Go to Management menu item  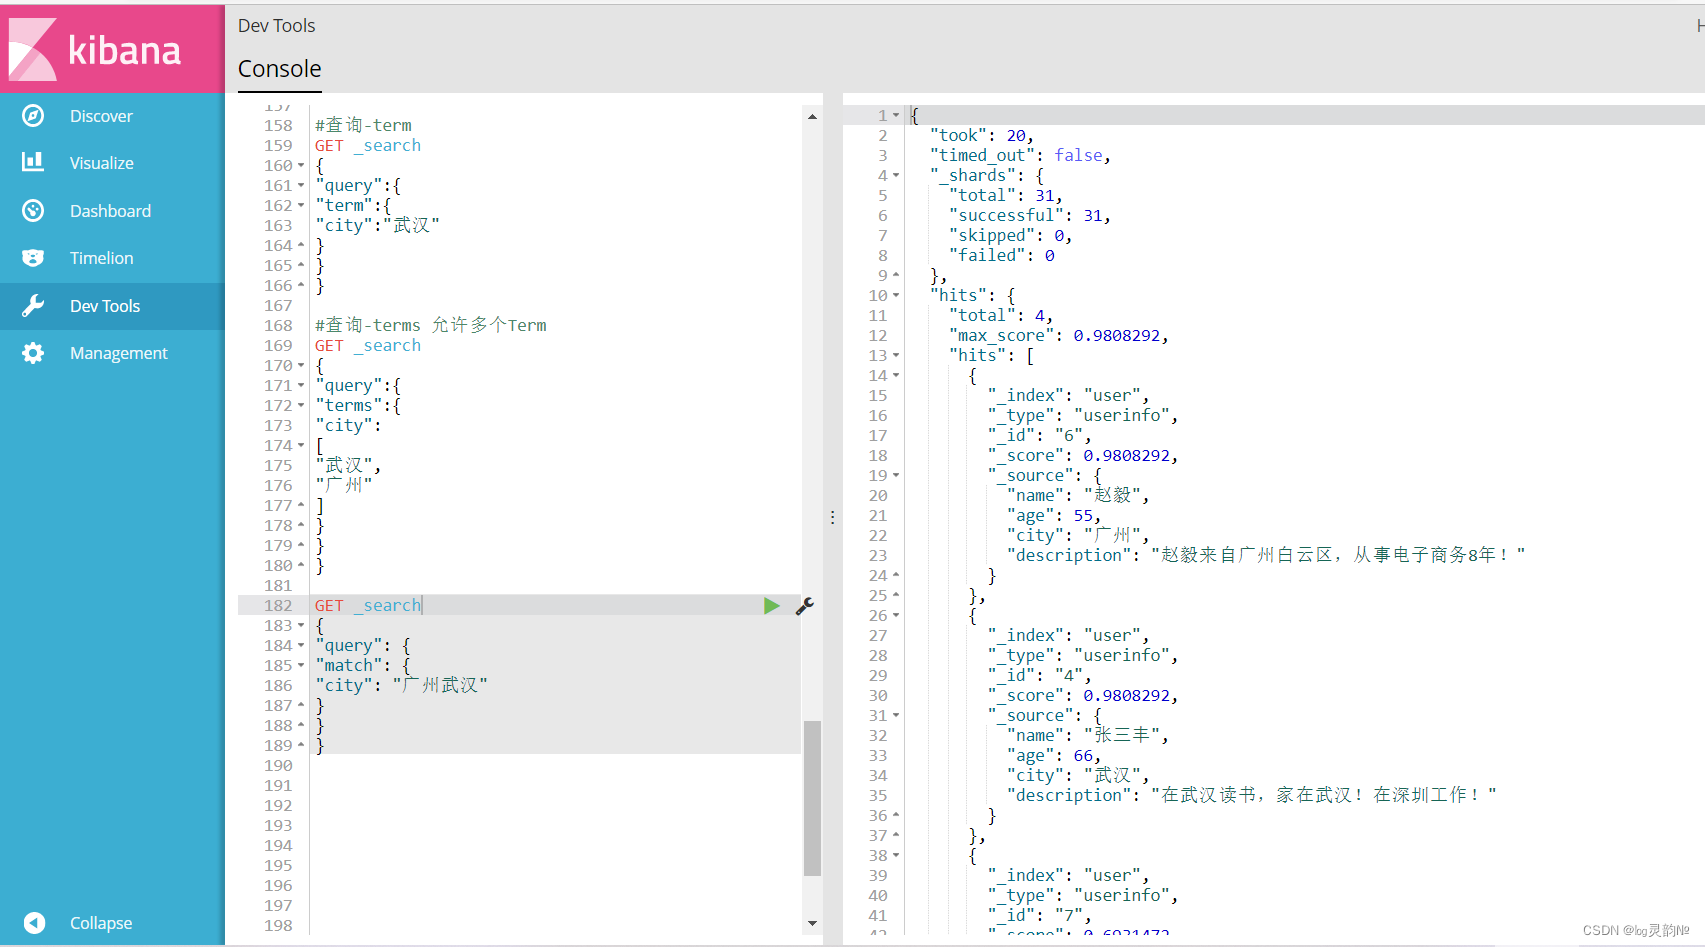pos(119,353)
